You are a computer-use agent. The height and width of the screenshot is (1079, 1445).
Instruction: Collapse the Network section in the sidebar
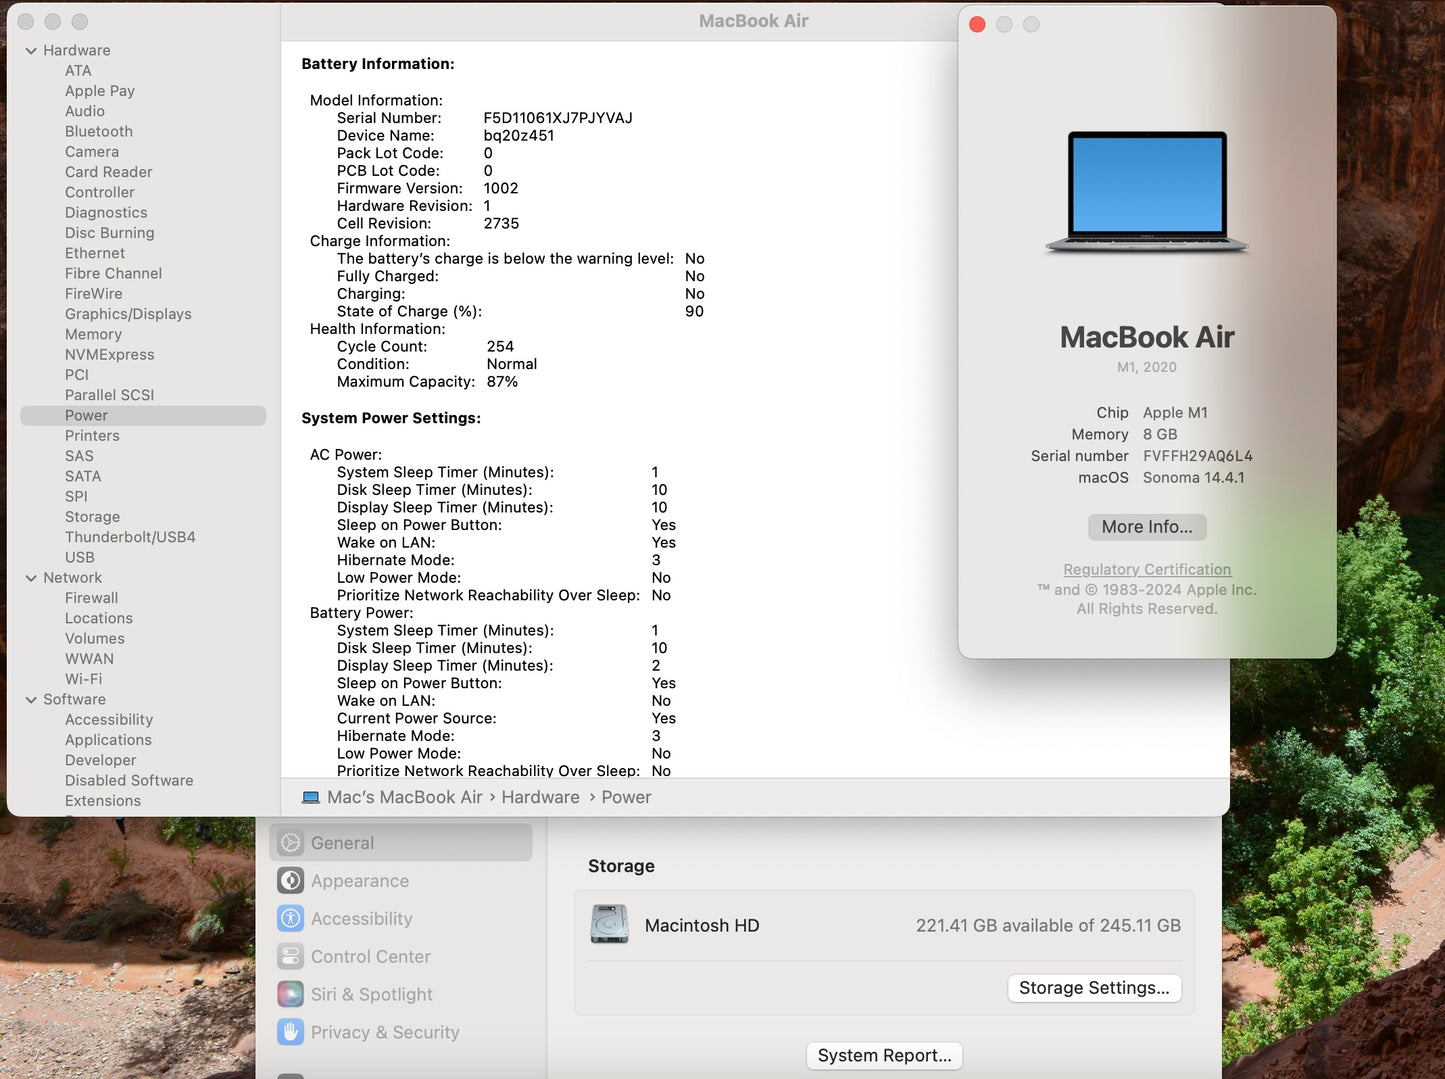click(31, 578)
